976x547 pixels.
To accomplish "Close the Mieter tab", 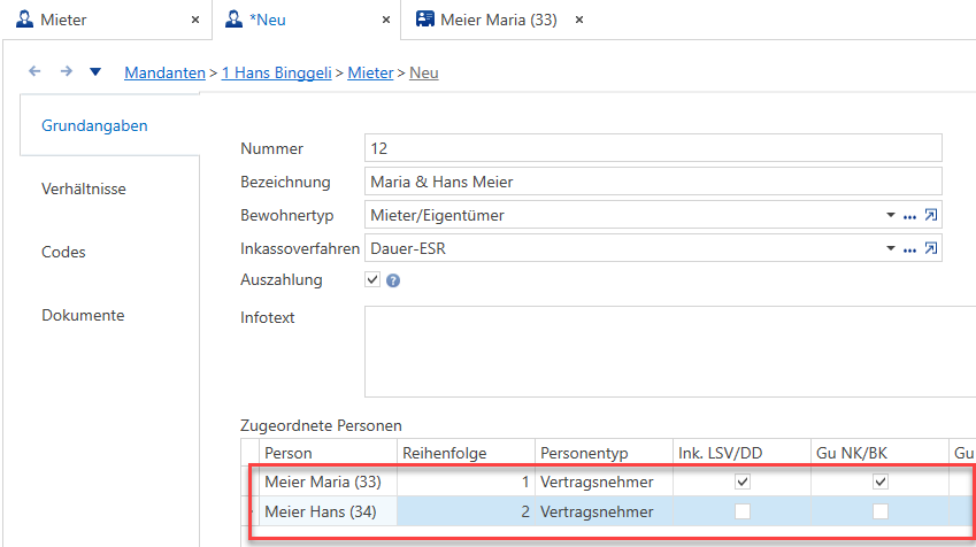I will coord(195,20).
